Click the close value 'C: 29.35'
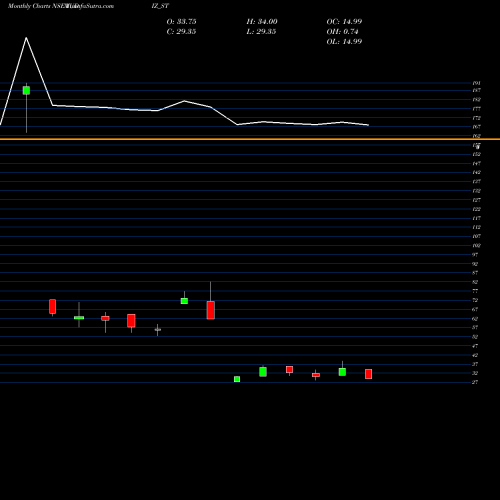500x500 pixels. coord(181,32)
